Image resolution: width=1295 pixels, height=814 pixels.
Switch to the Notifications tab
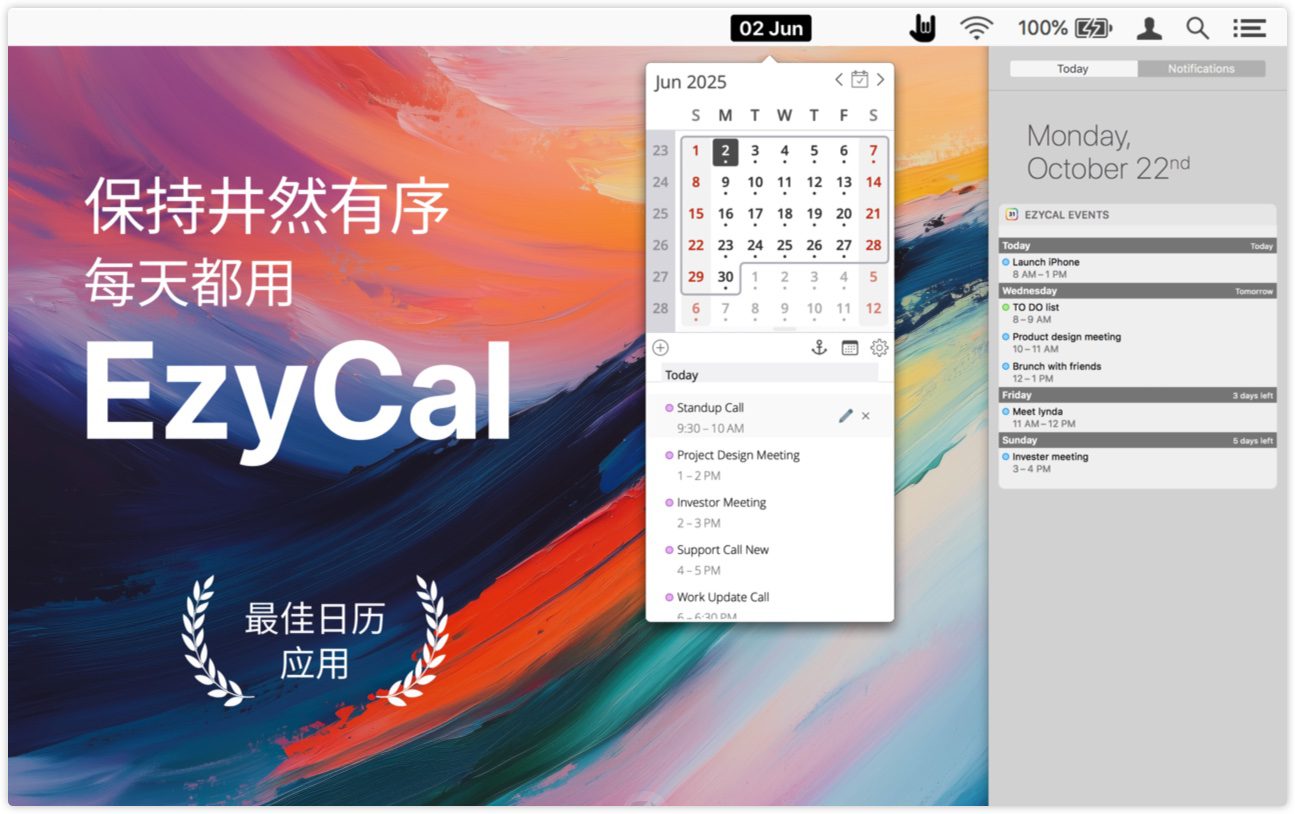coord(1201,69)
